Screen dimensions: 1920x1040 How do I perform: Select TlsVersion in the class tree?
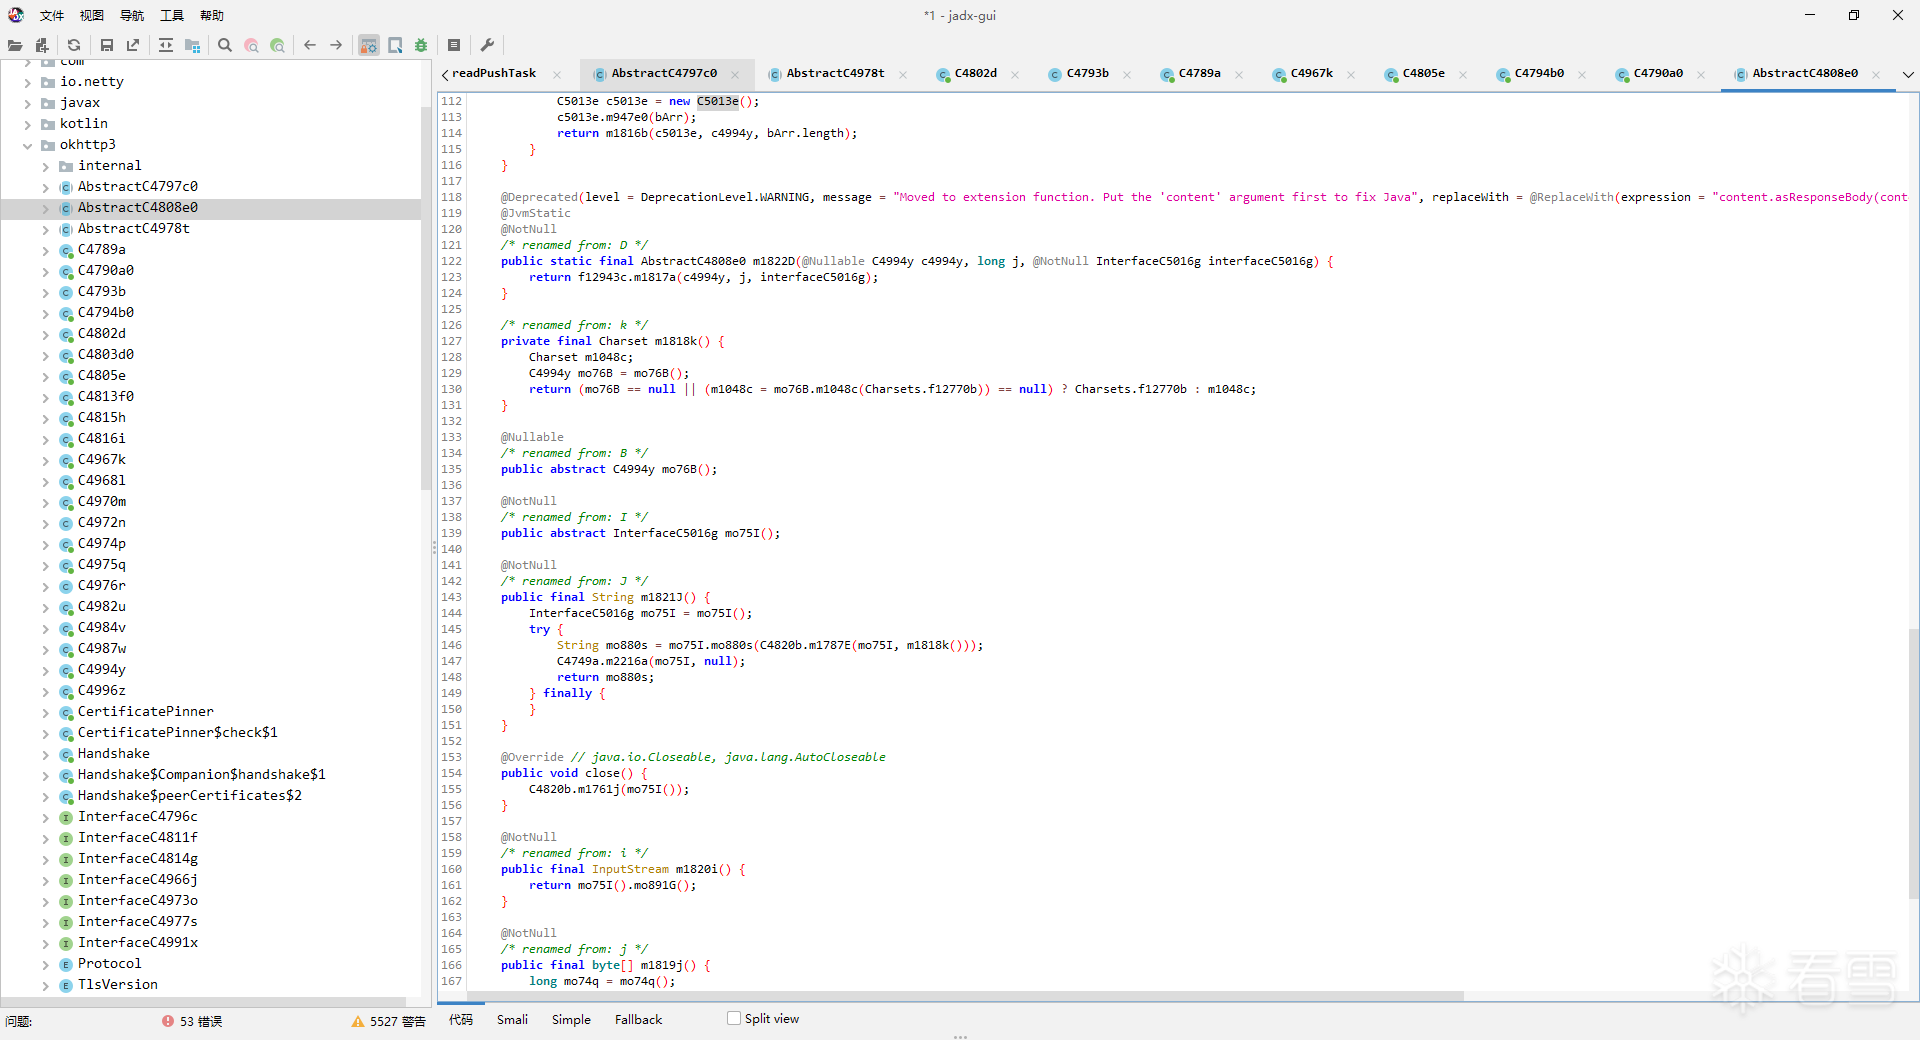click(x=118, y=984)
